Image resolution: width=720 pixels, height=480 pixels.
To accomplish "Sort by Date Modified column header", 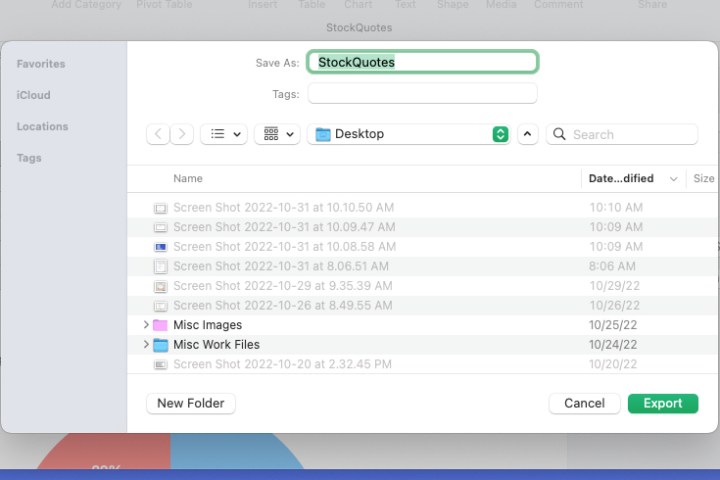I will pos(621,179).
